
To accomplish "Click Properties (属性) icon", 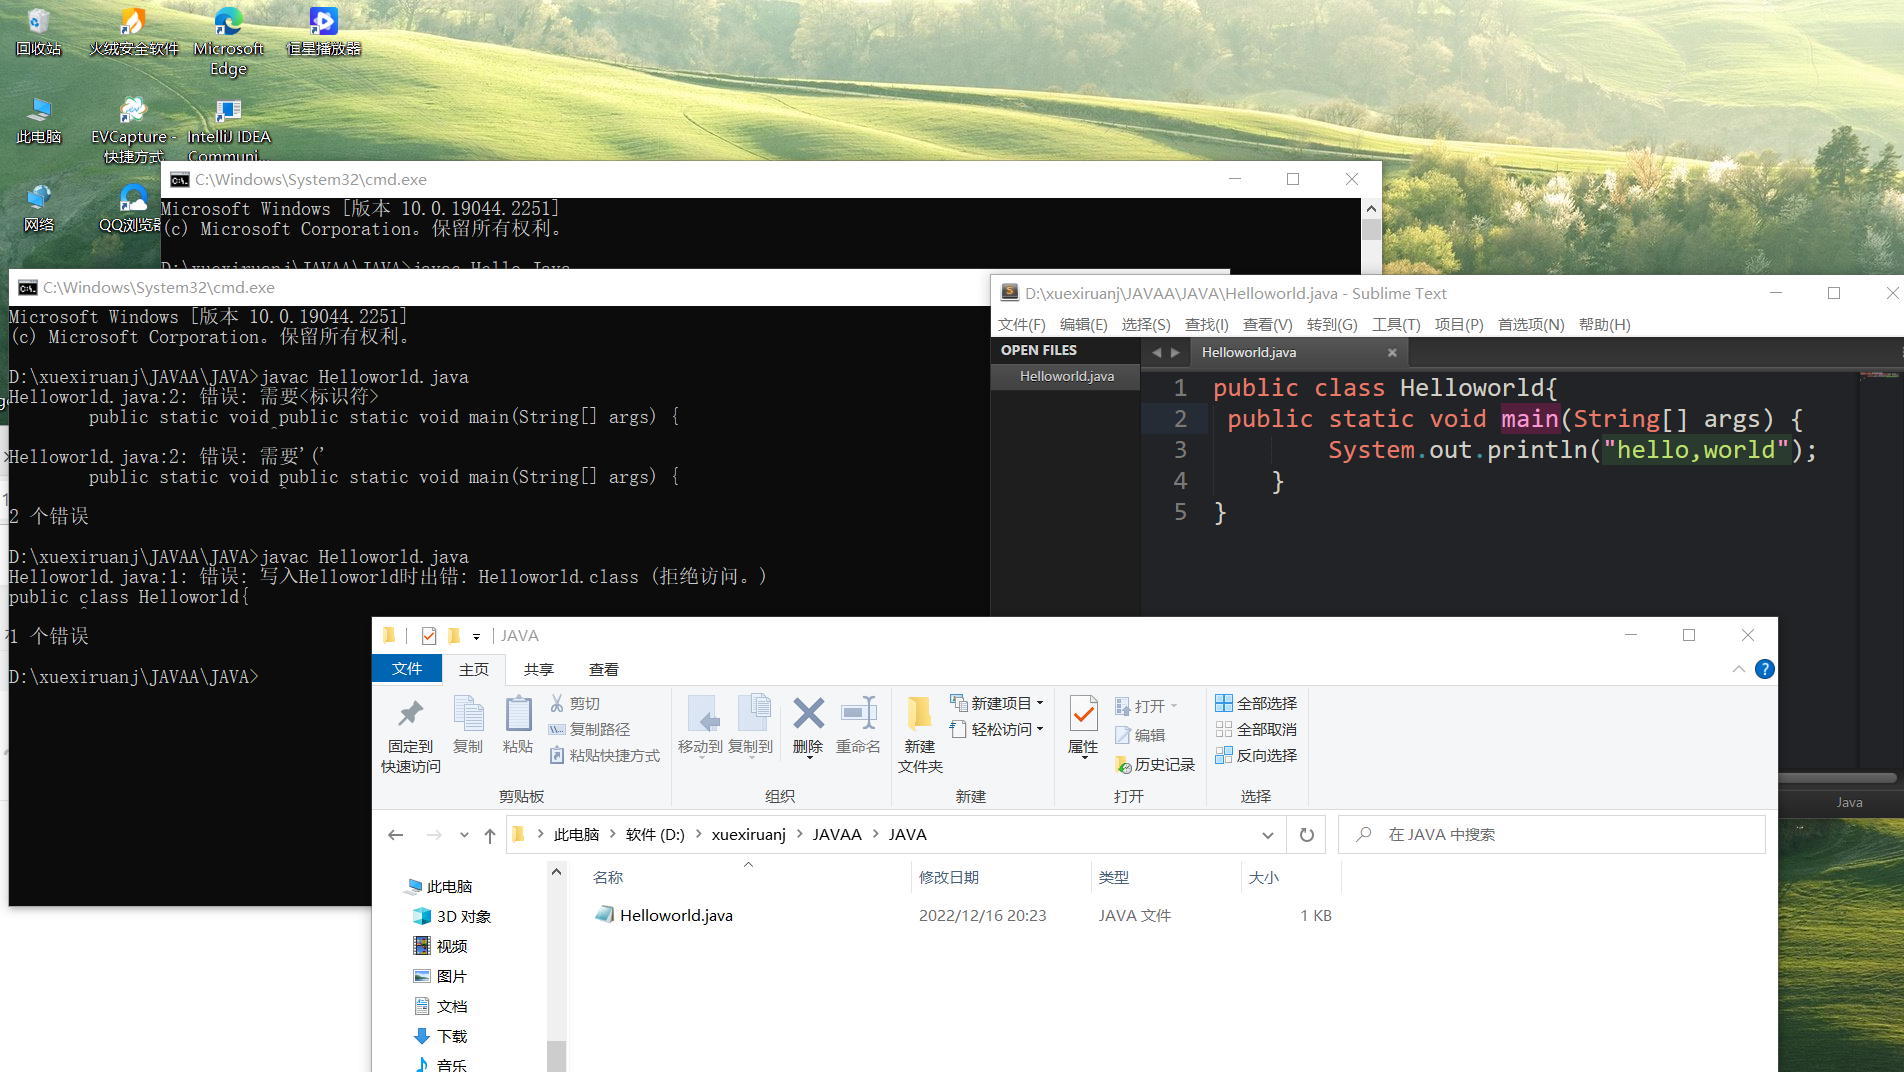I will (x=1083, y=714).
